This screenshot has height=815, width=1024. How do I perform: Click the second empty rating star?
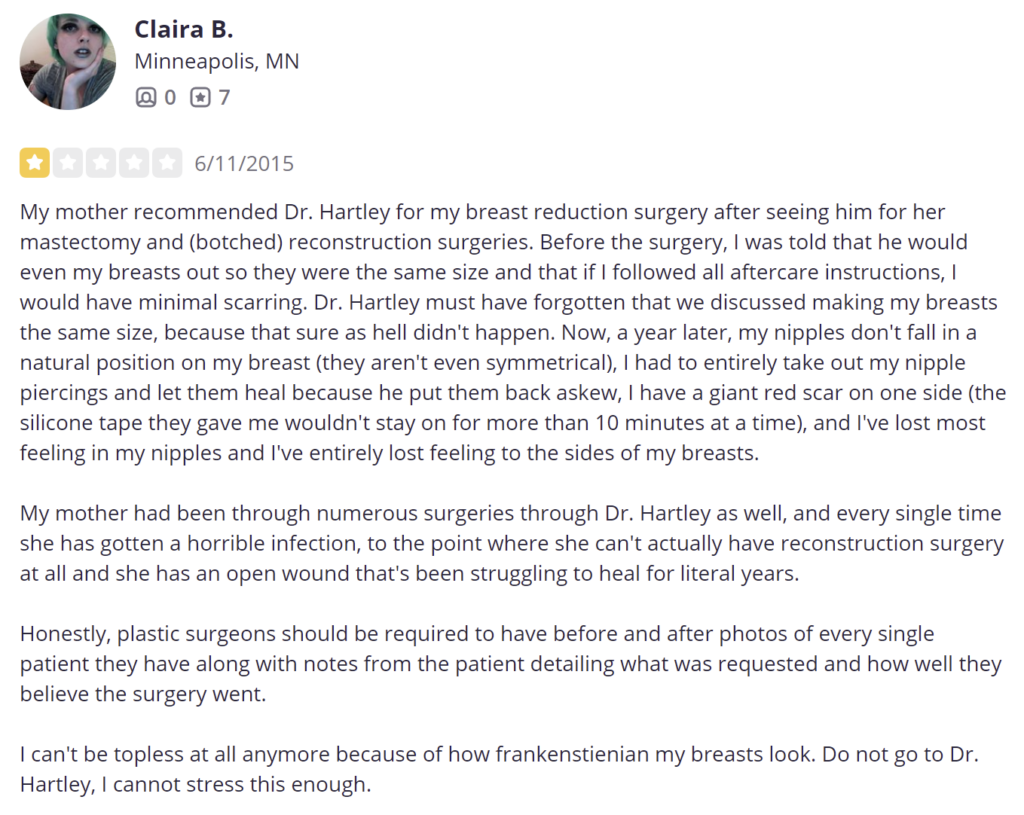pos(68,163)
